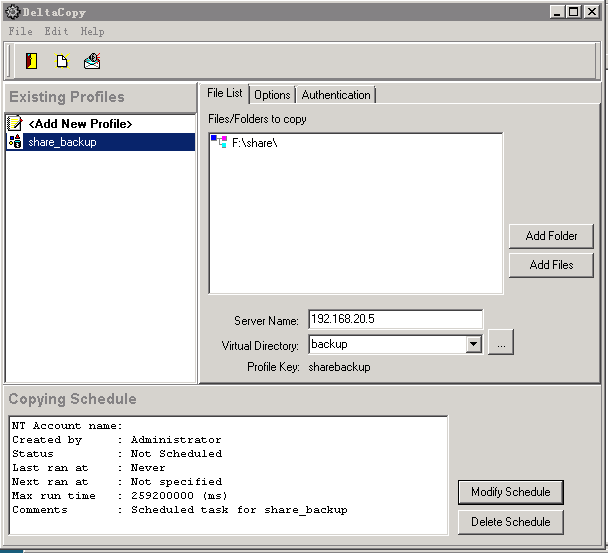Click the Server Name input field

(x=395, y=320)
